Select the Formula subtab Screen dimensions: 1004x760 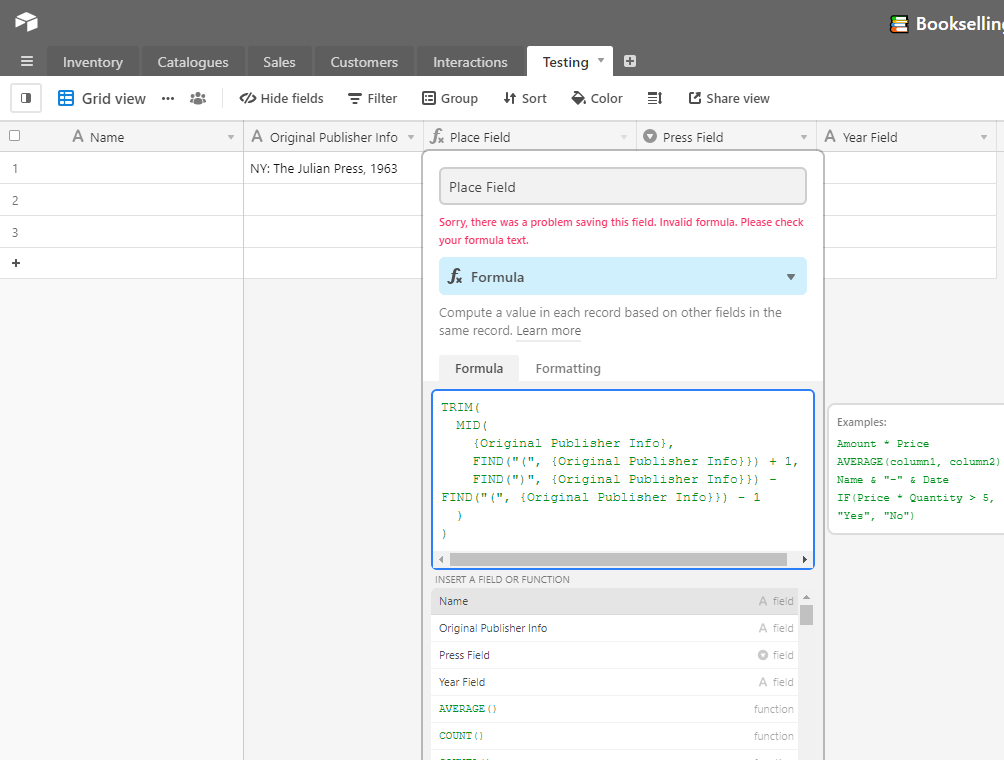[x=479, y=369]
